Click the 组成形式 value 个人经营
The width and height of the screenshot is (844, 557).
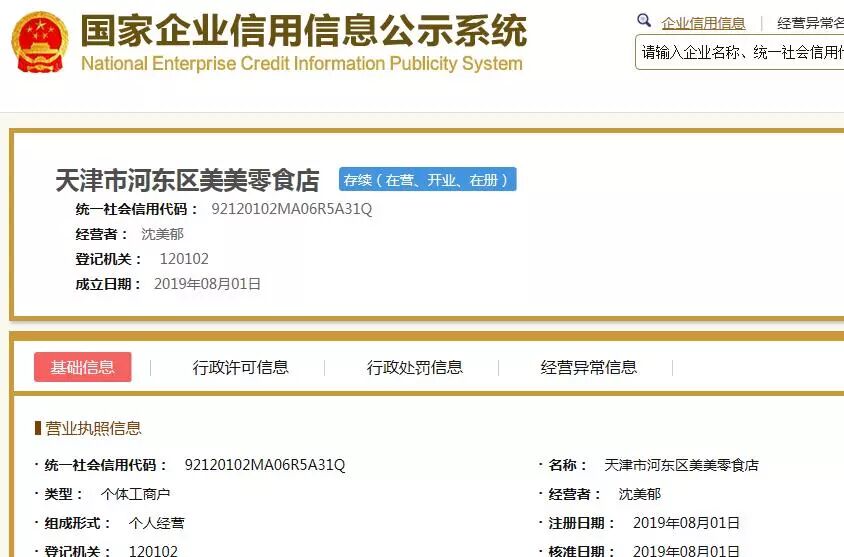click(157, 523)
